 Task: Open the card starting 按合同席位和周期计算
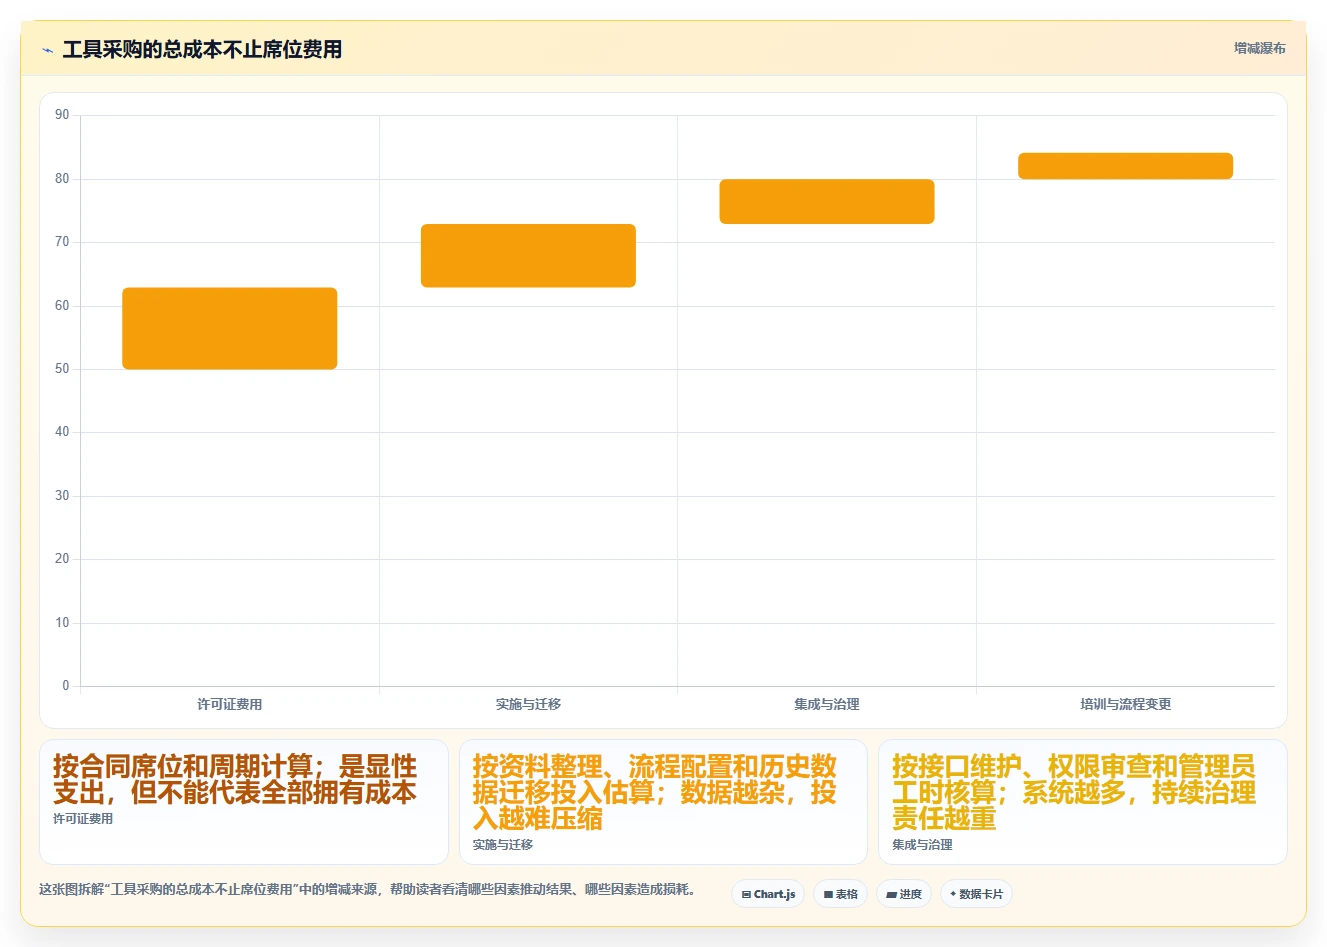point(244,802)
